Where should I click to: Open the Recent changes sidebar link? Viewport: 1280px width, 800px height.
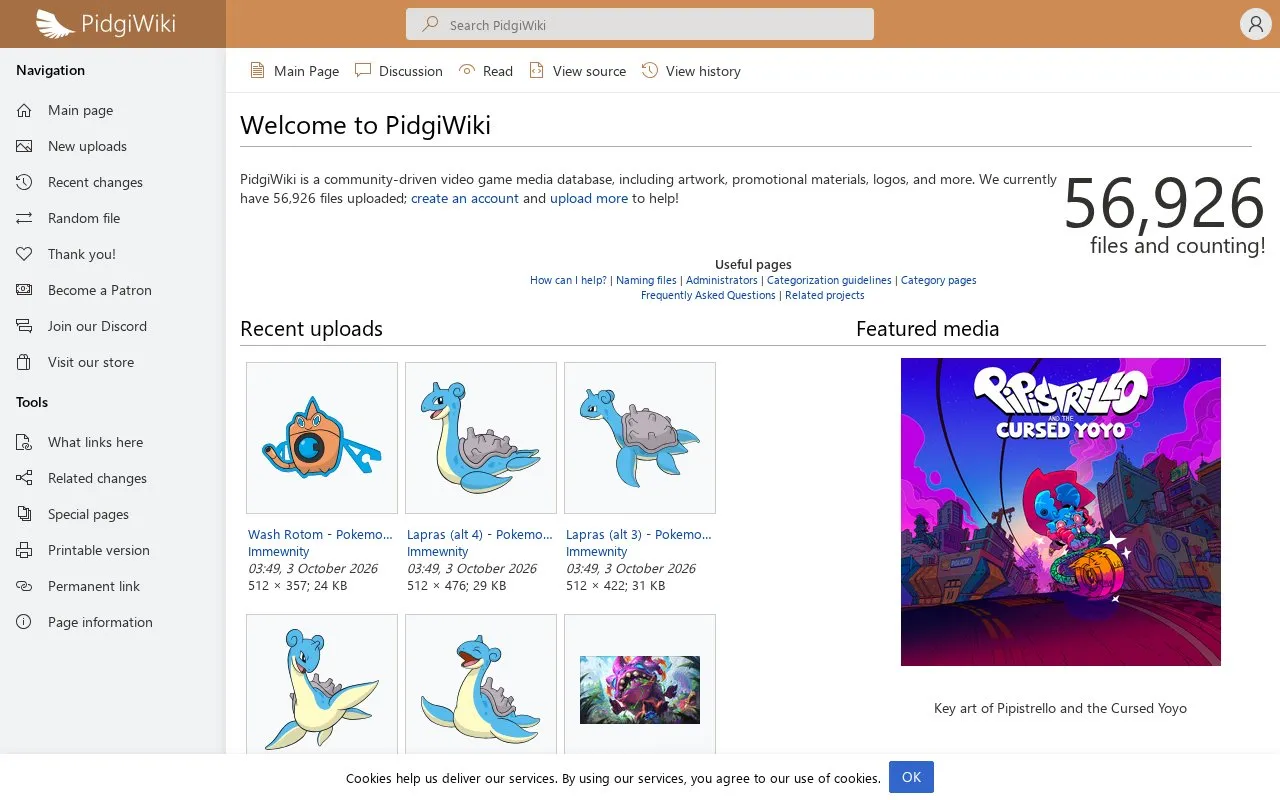(95, 182)
